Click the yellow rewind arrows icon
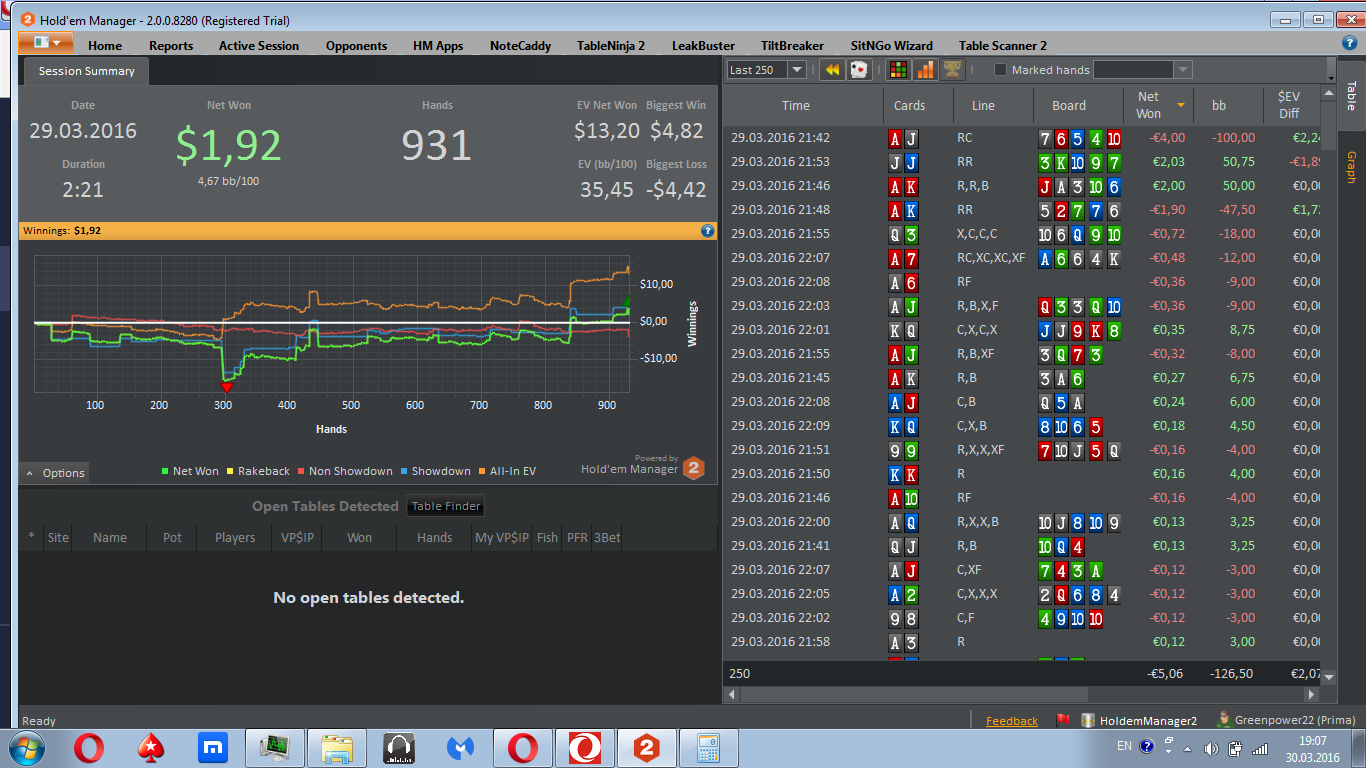This screenshot has width=1366, height=768. [831, 70]
